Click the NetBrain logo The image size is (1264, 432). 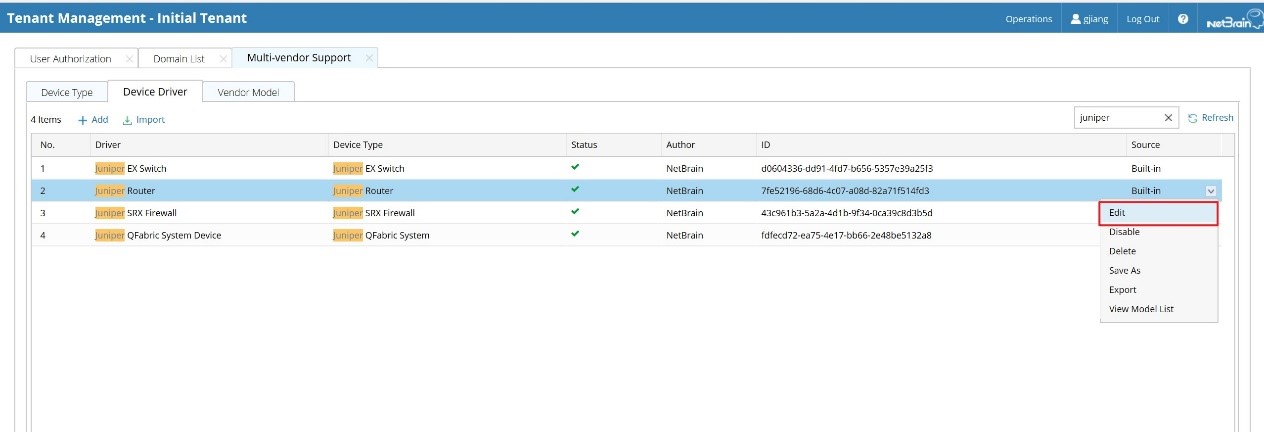click(1234, 20)
